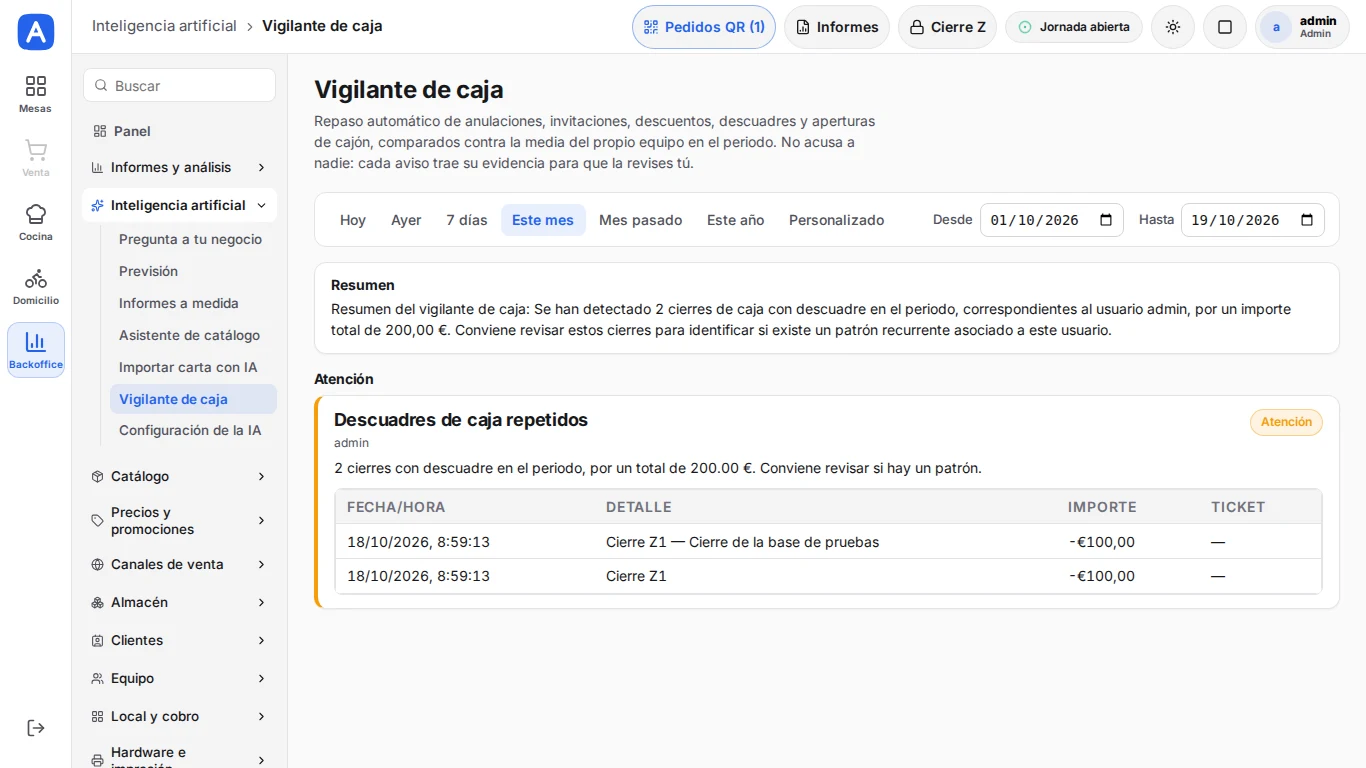Image resolution: width=1366 pixels, height=768 pixels.
Task: Open the Domicilio bicycle icon
Action: [36, 278]
